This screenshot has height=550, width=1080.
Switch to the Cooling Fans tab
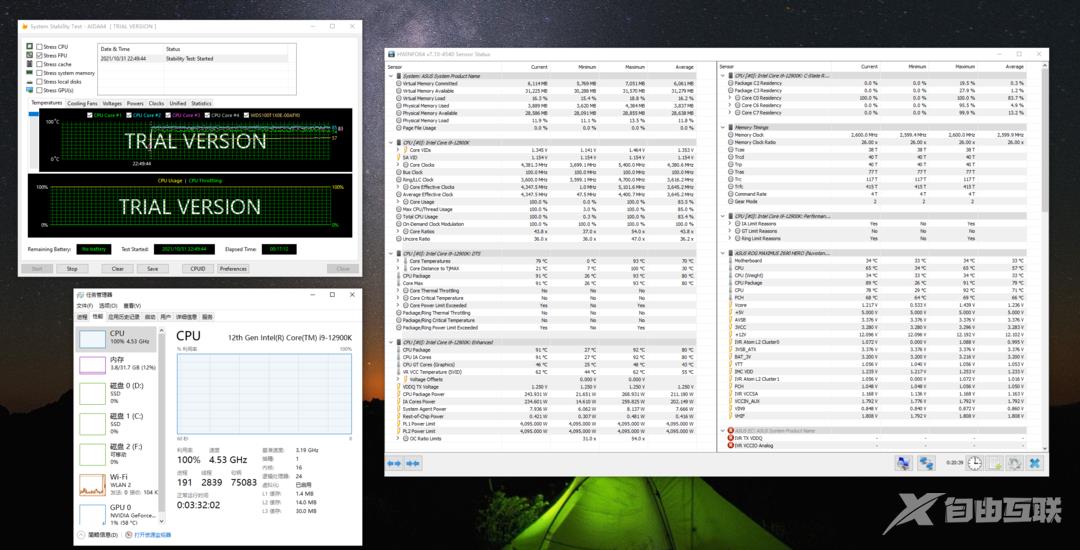(82, 103)
